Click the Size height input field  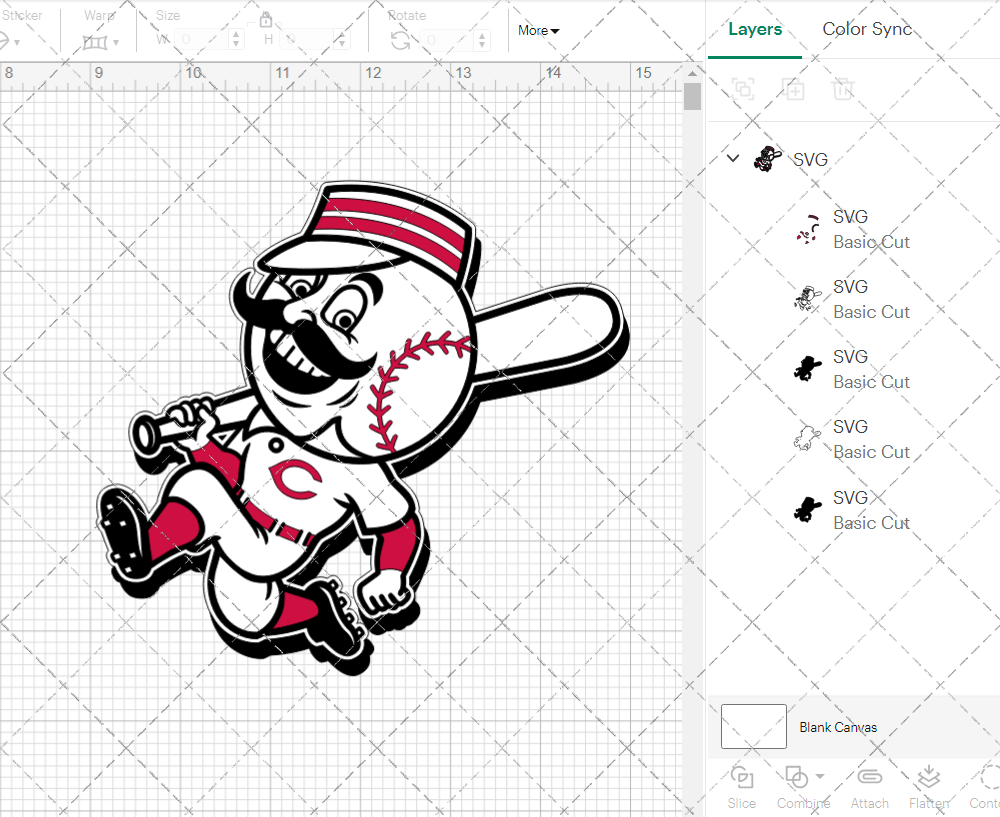[307, 40]
